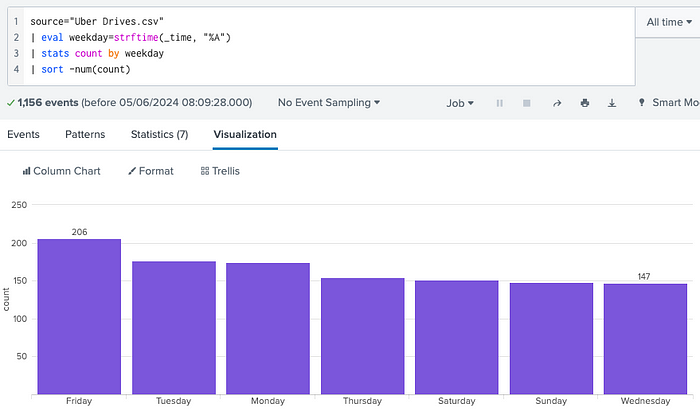Click inside the search query editor

coord(329,46)
